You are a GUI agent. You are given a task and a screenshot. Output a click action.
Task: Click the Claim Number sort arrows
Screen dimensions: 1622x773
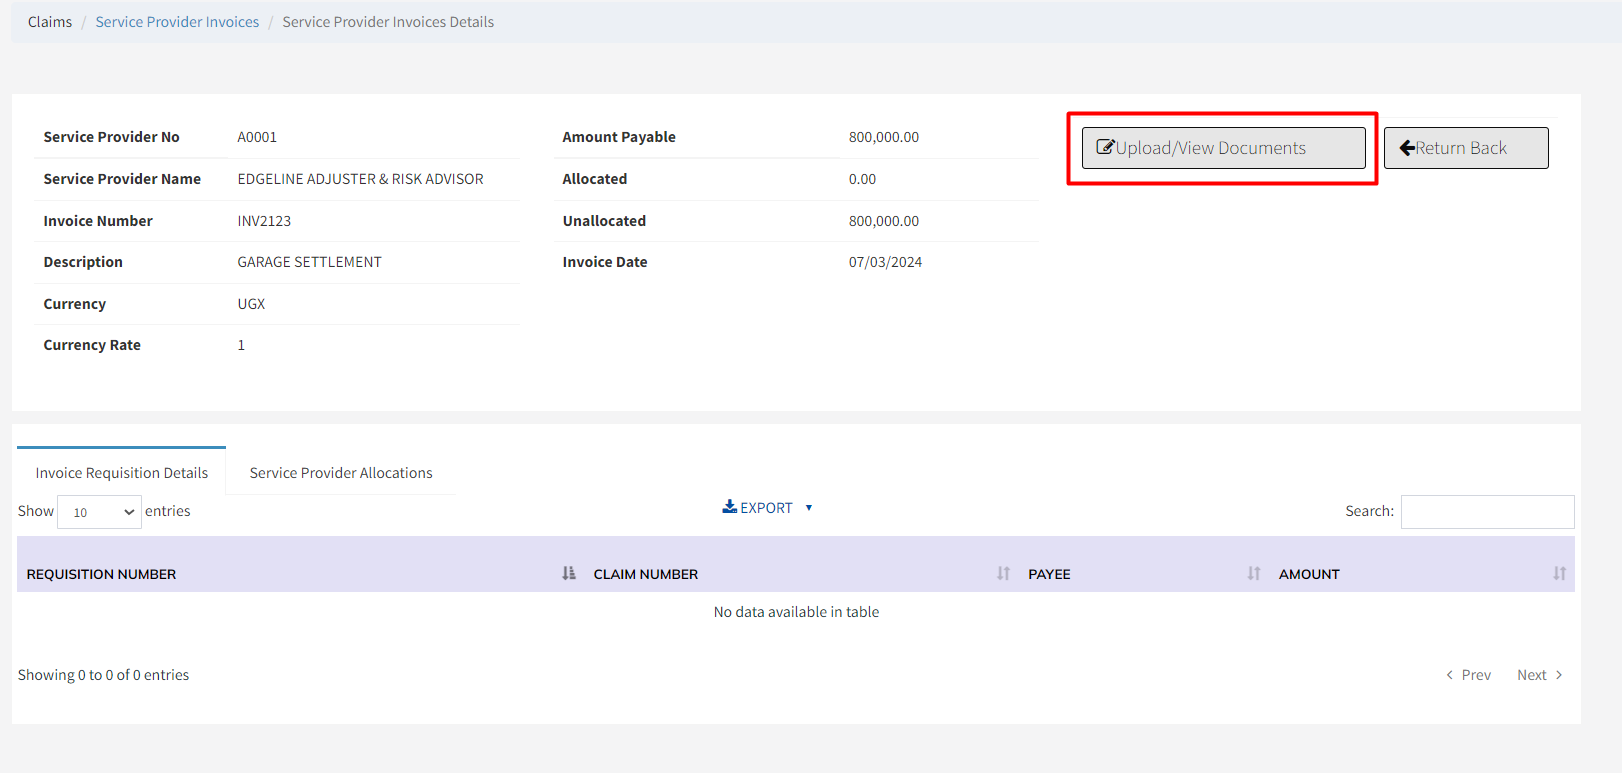click(1003, 573)
